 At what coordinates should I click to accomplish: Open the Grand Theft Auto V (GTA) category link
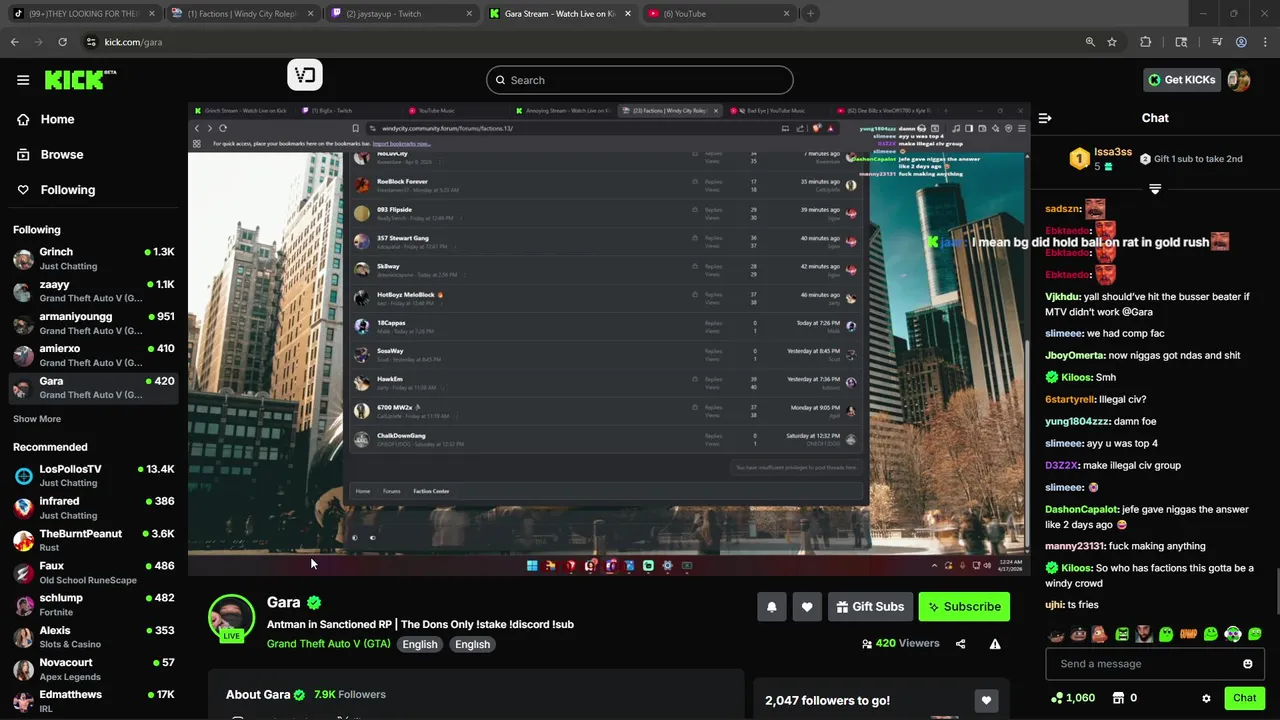[x=329, y=644]
